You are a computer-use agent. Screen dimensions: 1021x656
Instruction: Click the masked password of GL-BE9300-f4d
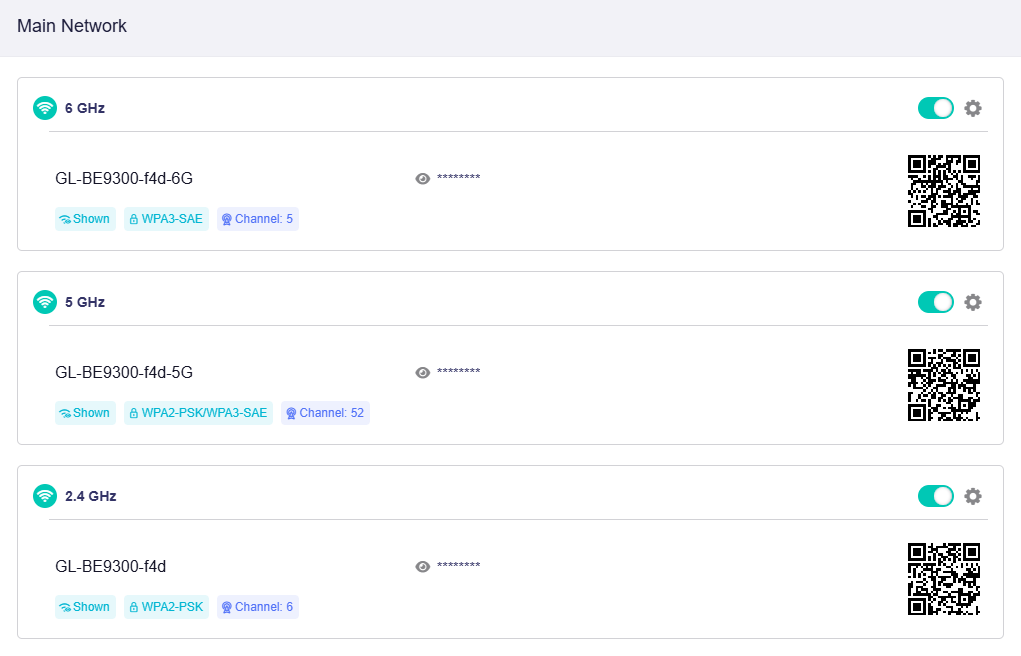(x=458, y=565)
